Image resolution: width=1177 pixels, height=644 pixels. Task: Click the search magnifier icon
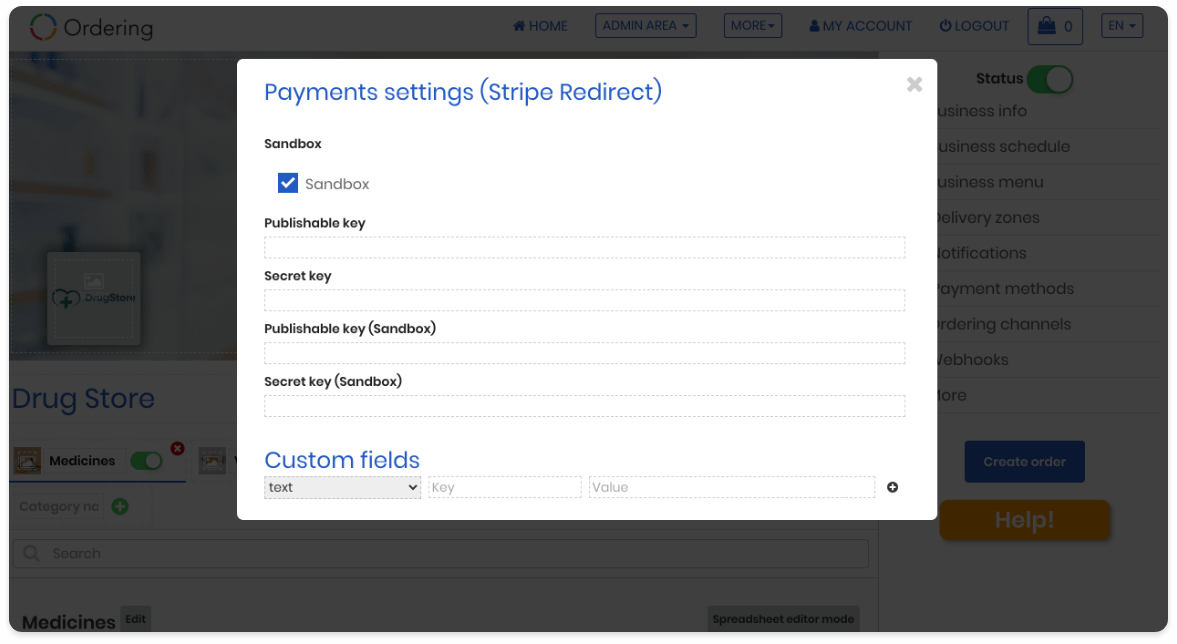[x=31, y=553]
